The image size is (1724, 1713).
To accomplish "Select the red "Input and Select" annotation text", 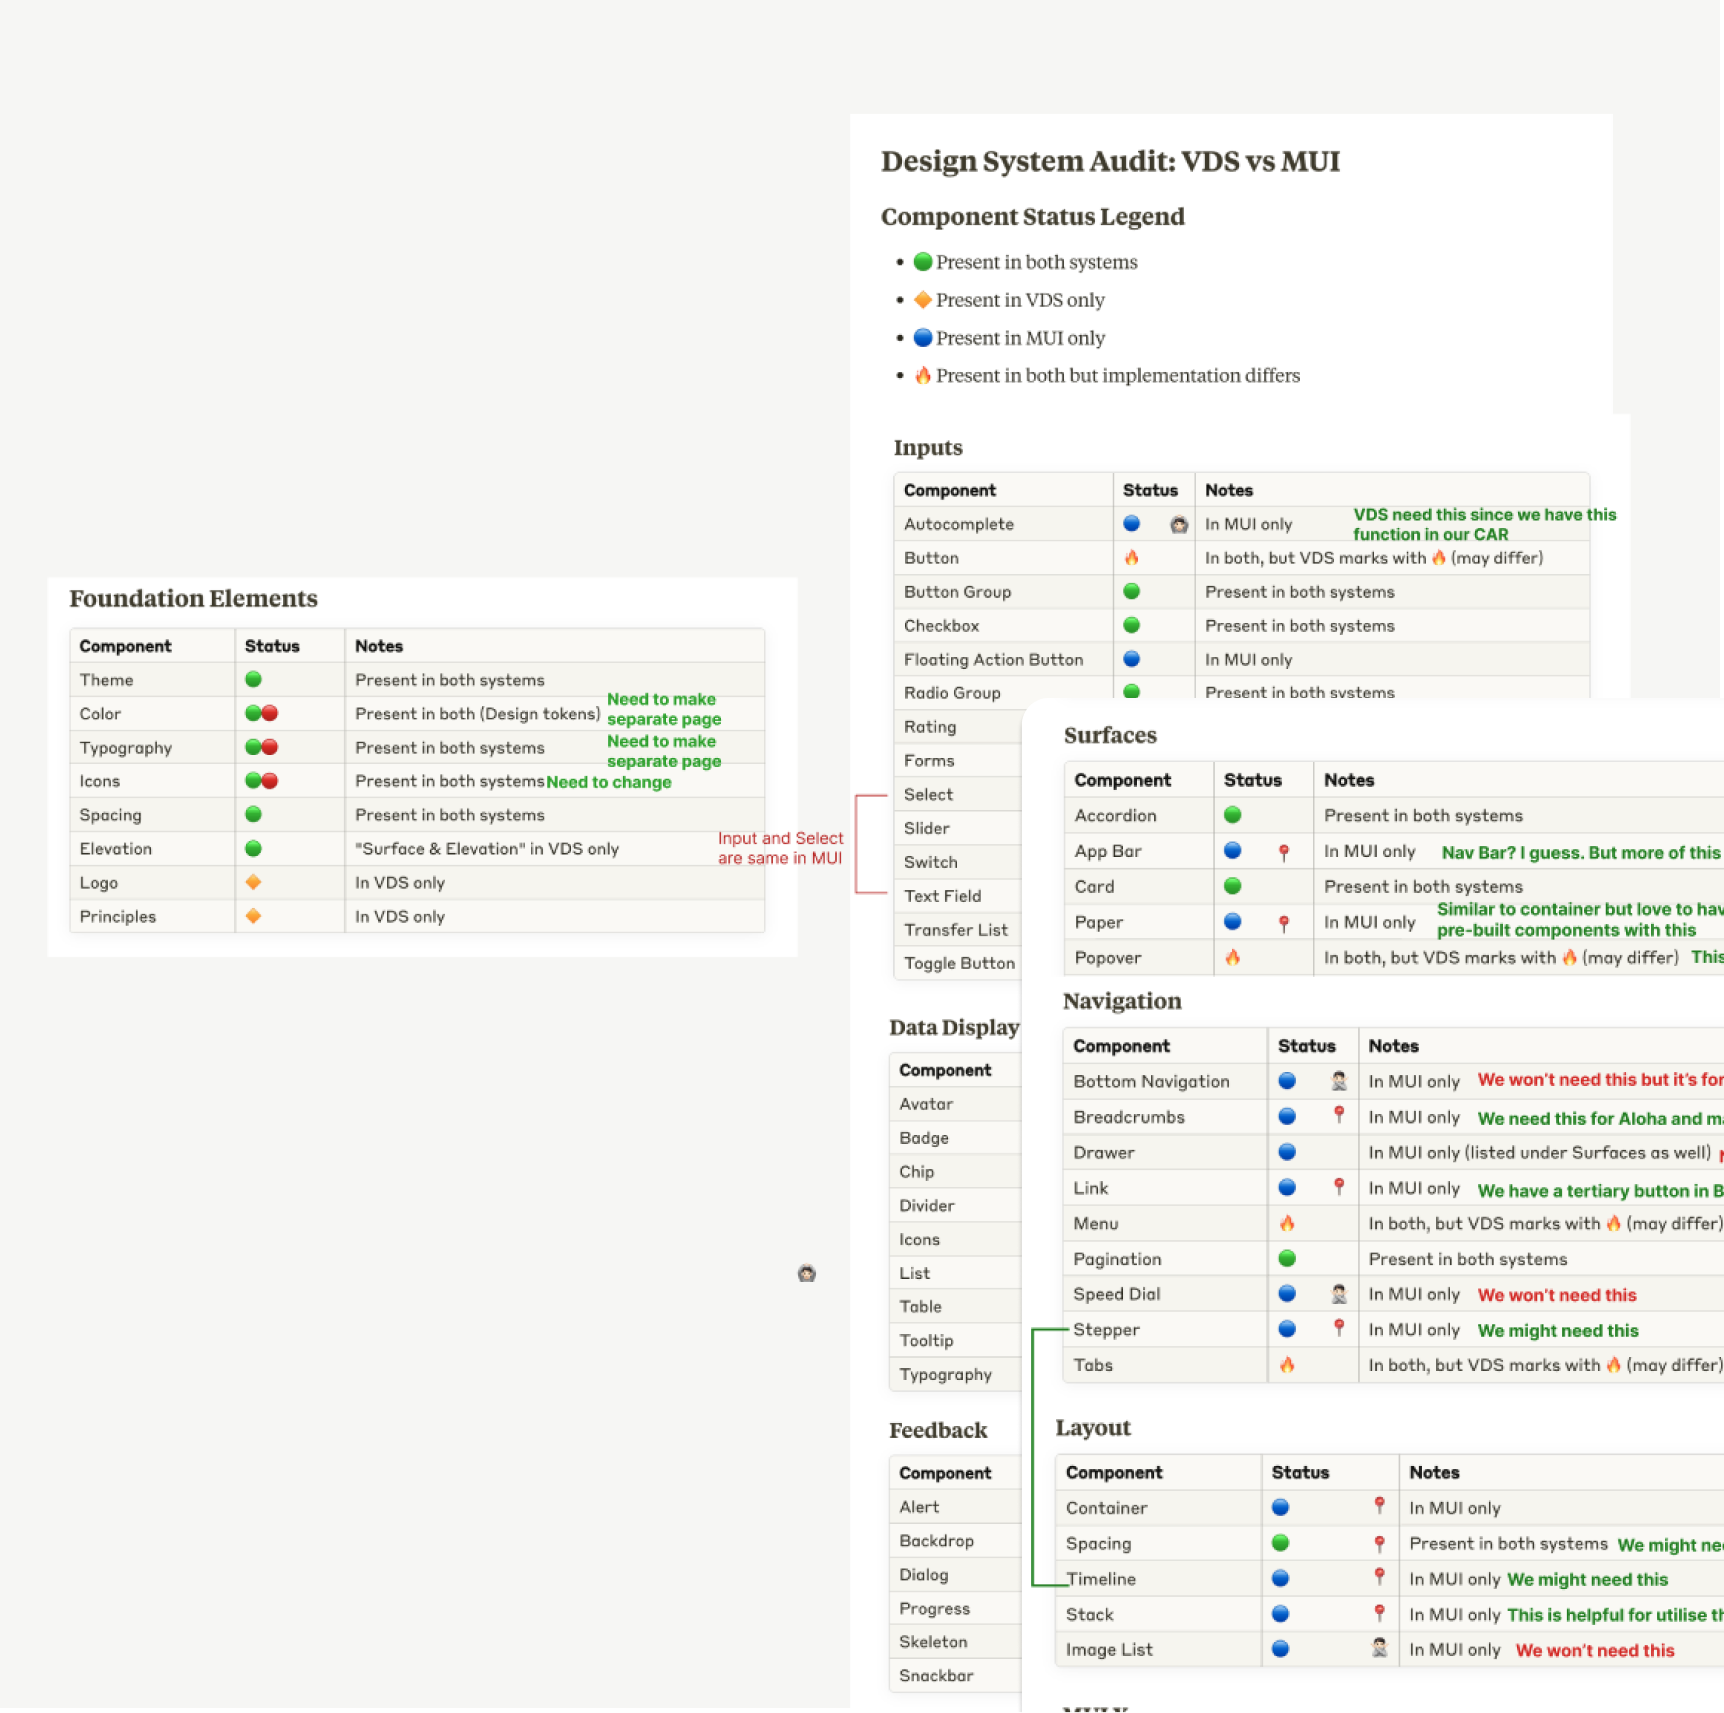I will (780, 848).
